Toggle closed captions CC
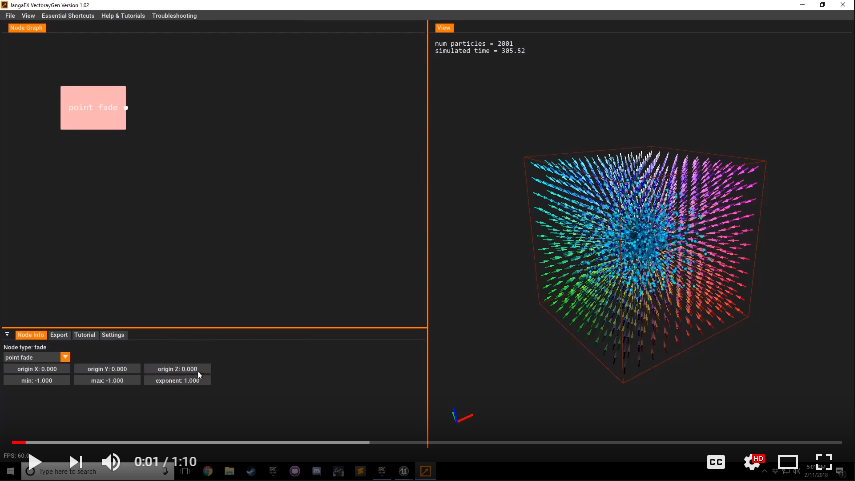 (715, 462)
